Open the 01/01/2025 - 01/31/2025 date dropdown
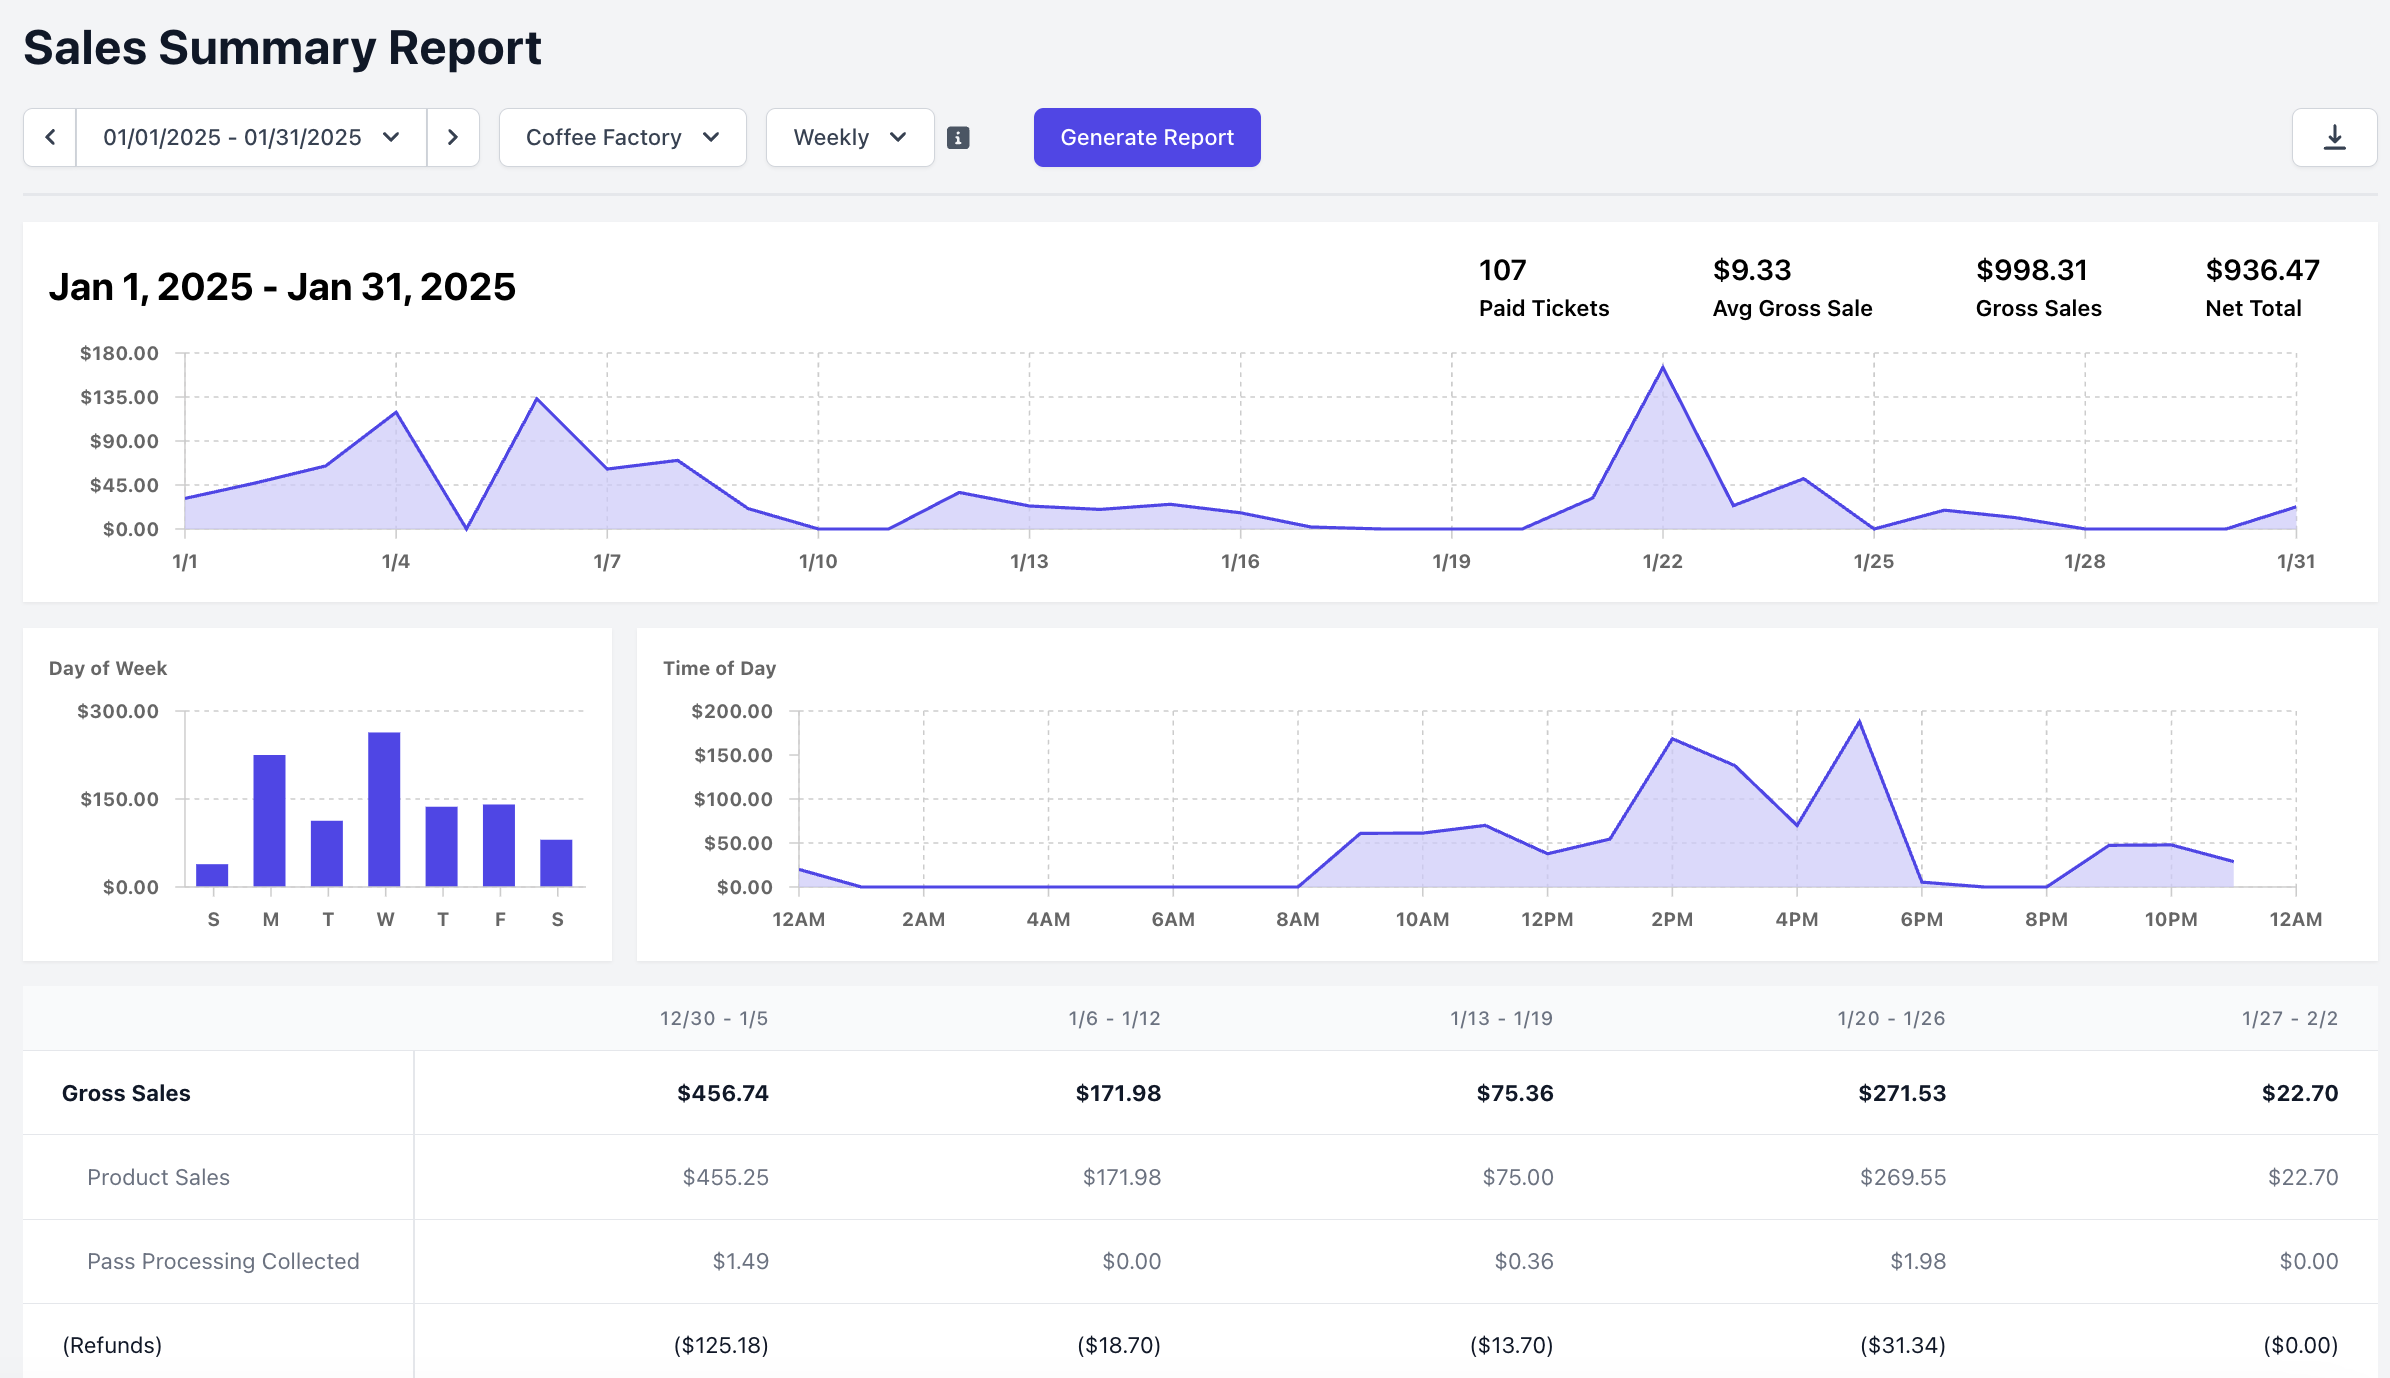 251,137
